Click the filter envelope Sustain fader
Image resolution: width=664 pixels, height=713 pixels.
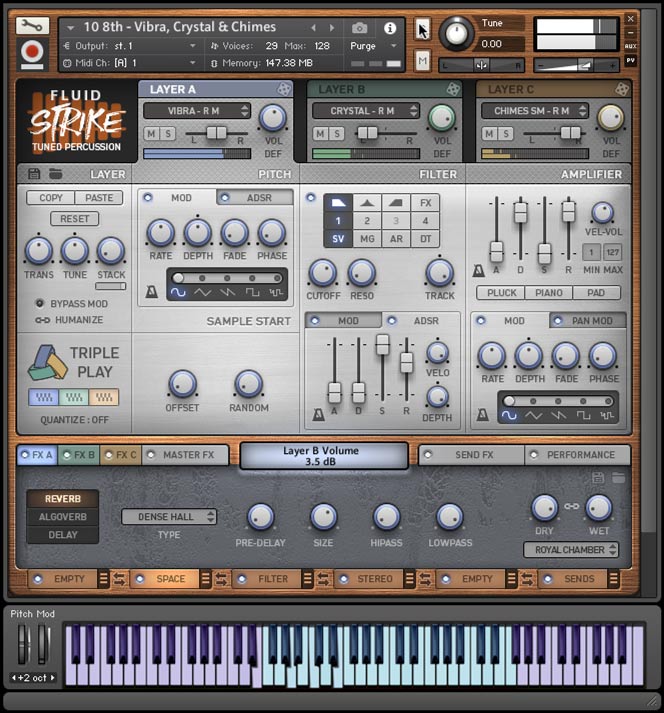tap(382, 344)
